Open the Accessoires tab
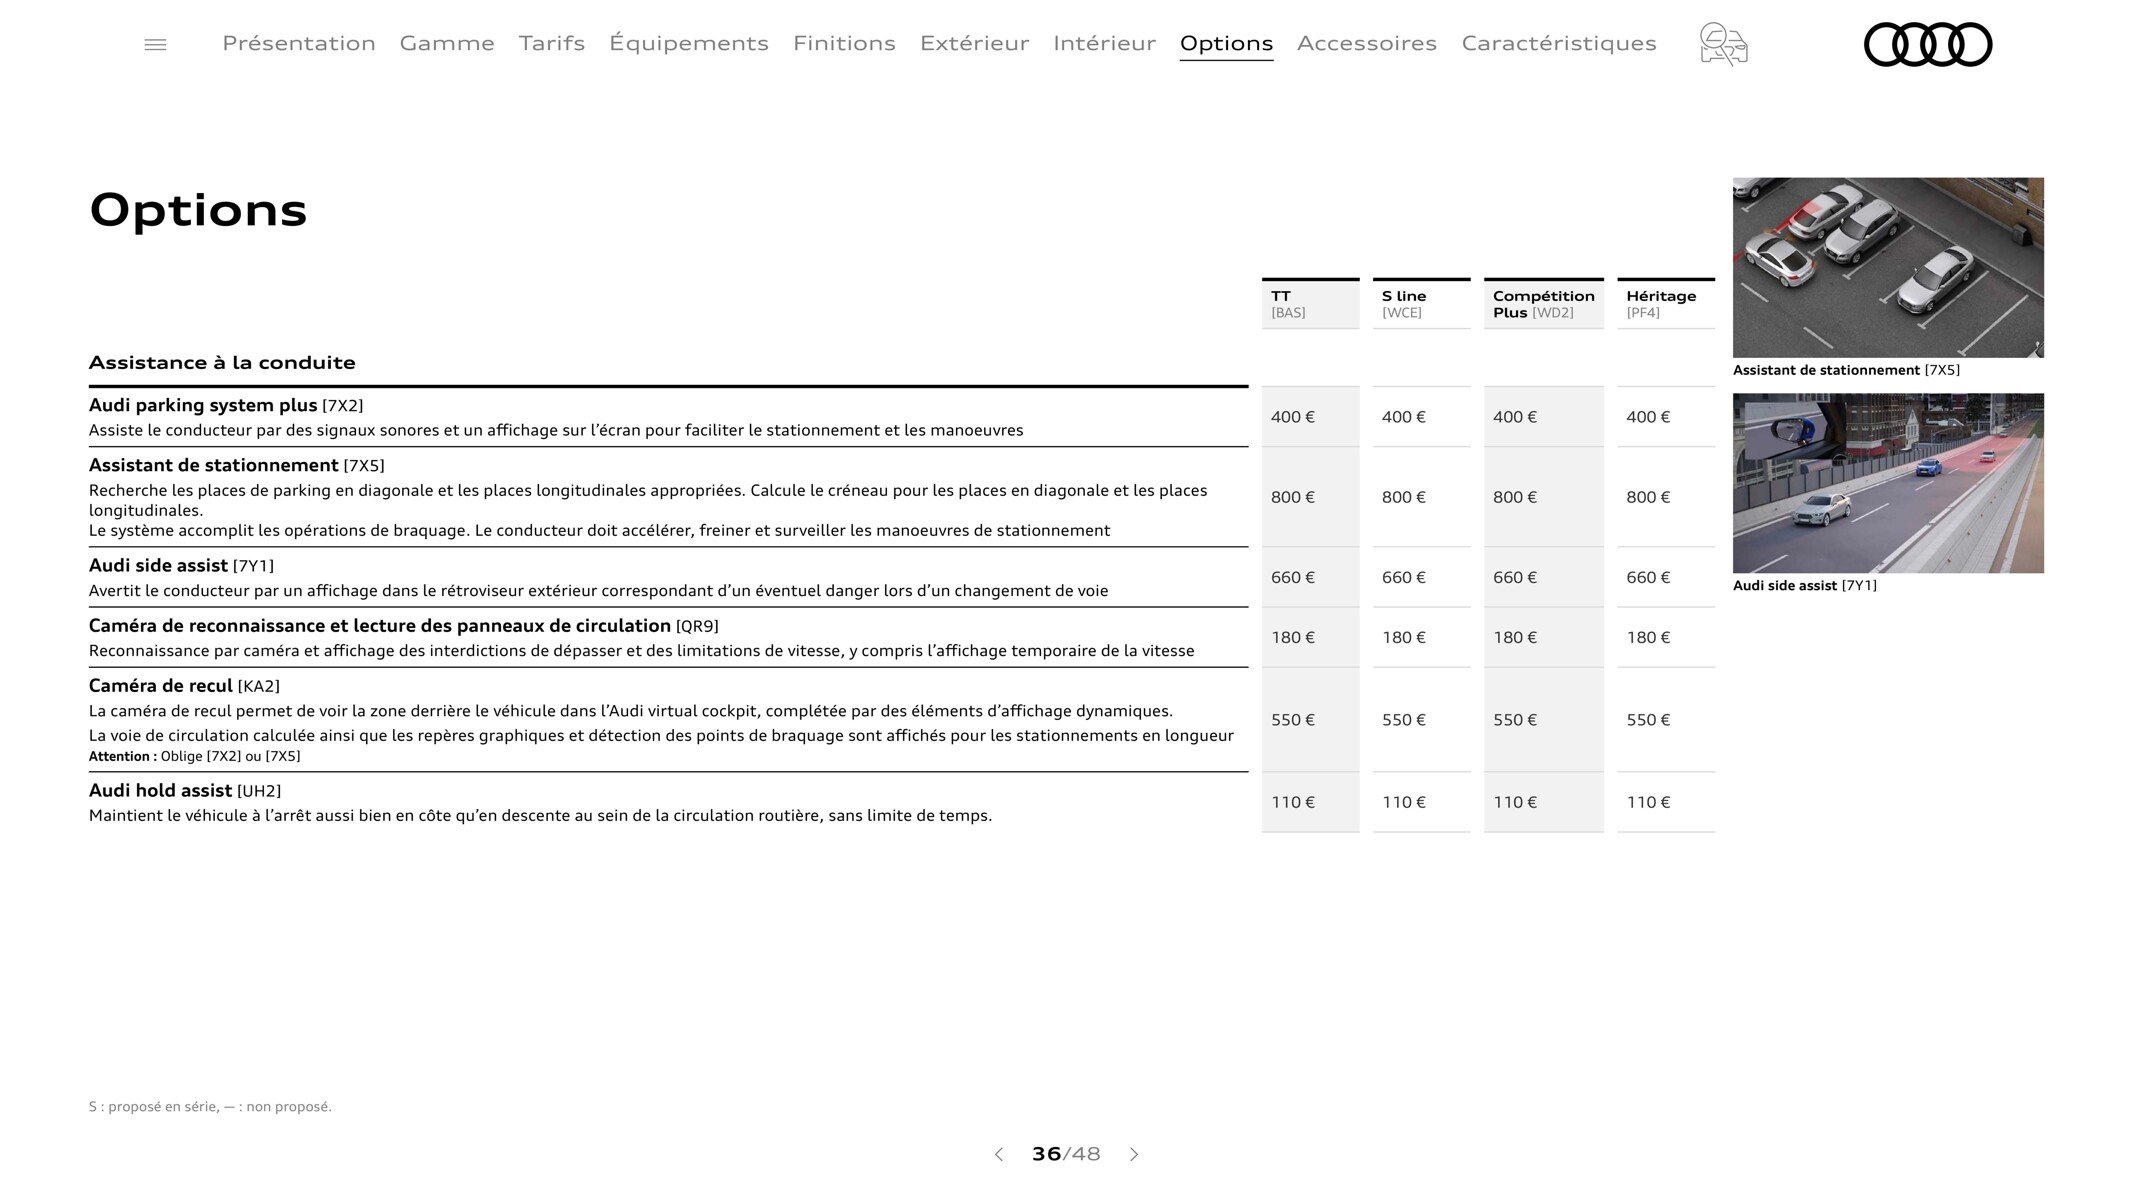This screenshot has height=1200, width=2133. point(1367,43)
